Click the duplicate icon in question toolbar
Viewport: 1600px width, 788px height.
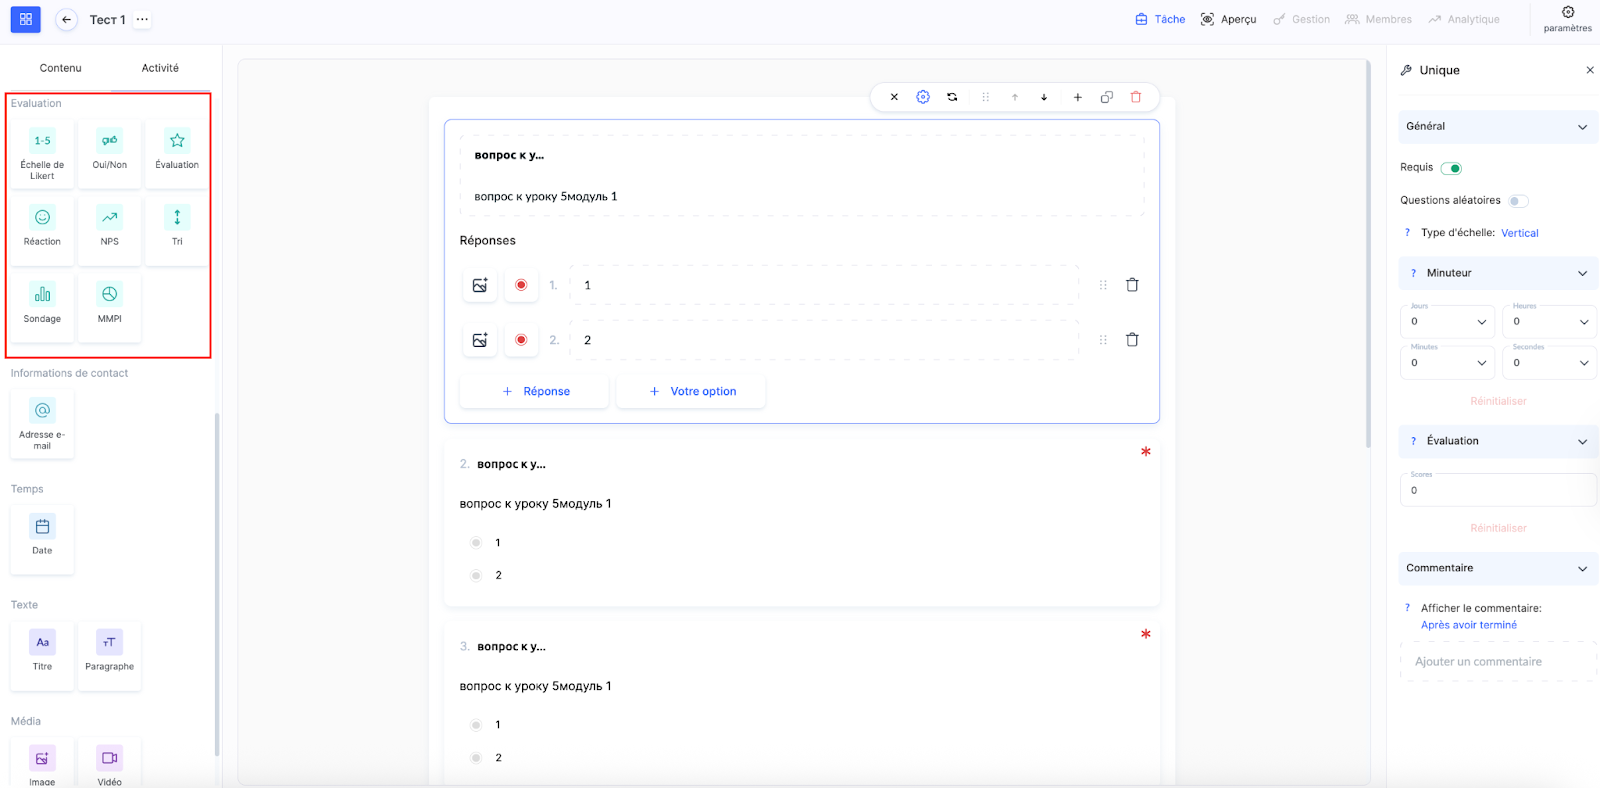click(x=1106, y=97)
